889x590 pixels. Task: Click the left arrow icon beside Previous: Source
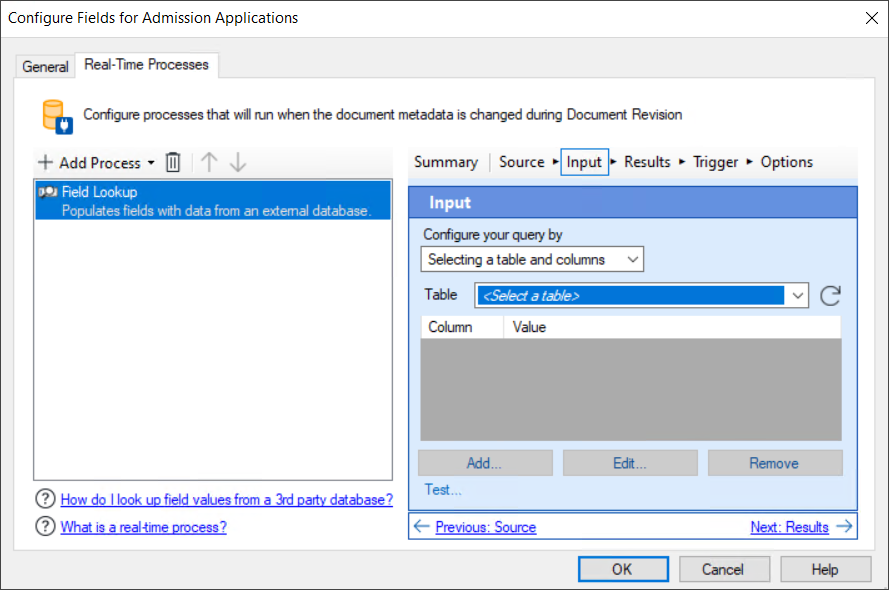click(423, 526)
